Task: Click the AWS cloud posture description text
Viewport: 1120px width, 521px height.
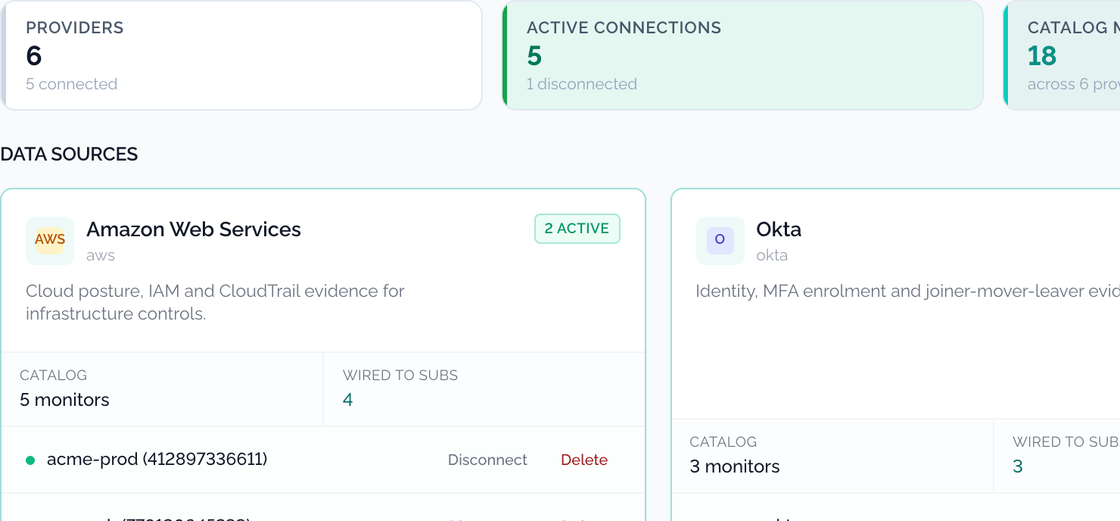Action: (215, 302)
